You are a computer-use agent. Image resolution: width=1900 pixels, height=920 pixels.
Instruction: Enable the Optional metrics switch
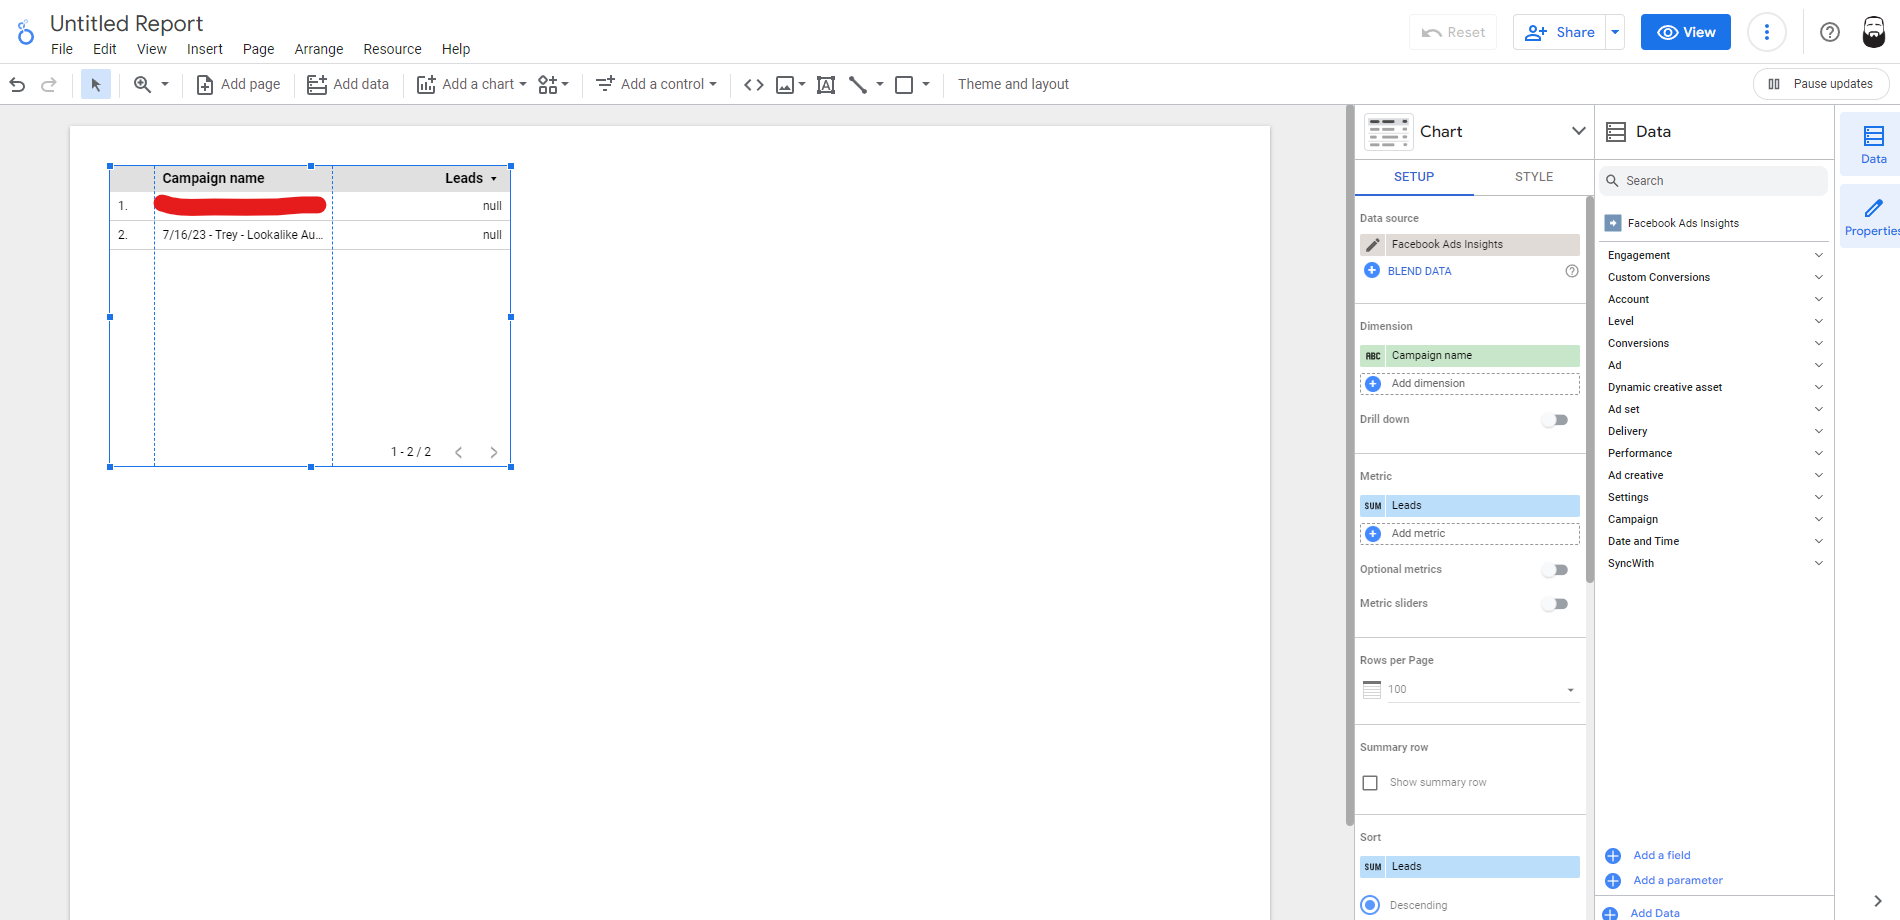tap(1555, 570)
